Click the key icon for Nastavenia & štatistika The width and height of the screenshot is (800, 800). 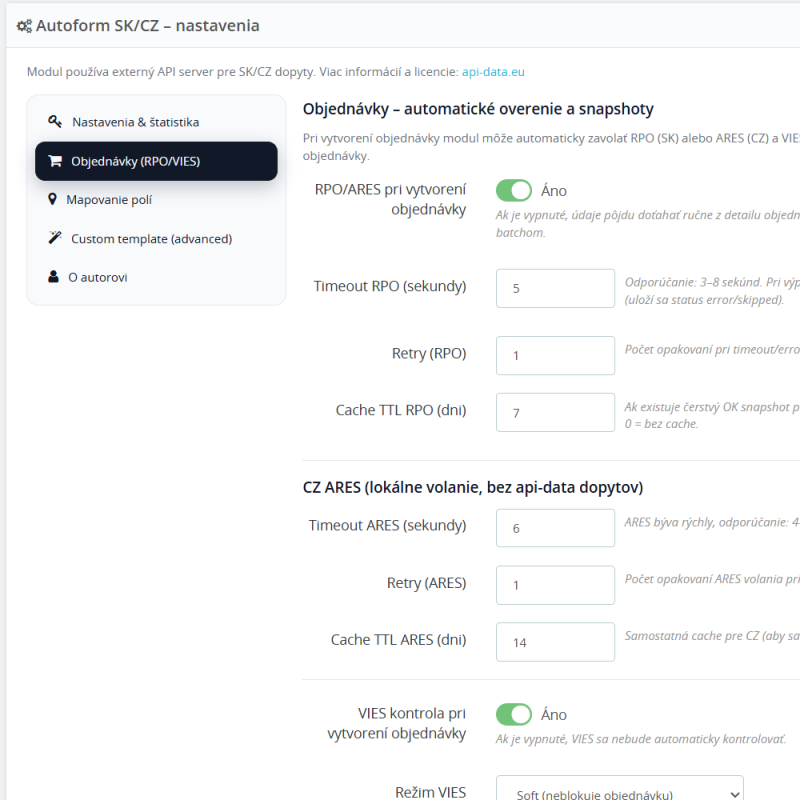pos(54,122)
